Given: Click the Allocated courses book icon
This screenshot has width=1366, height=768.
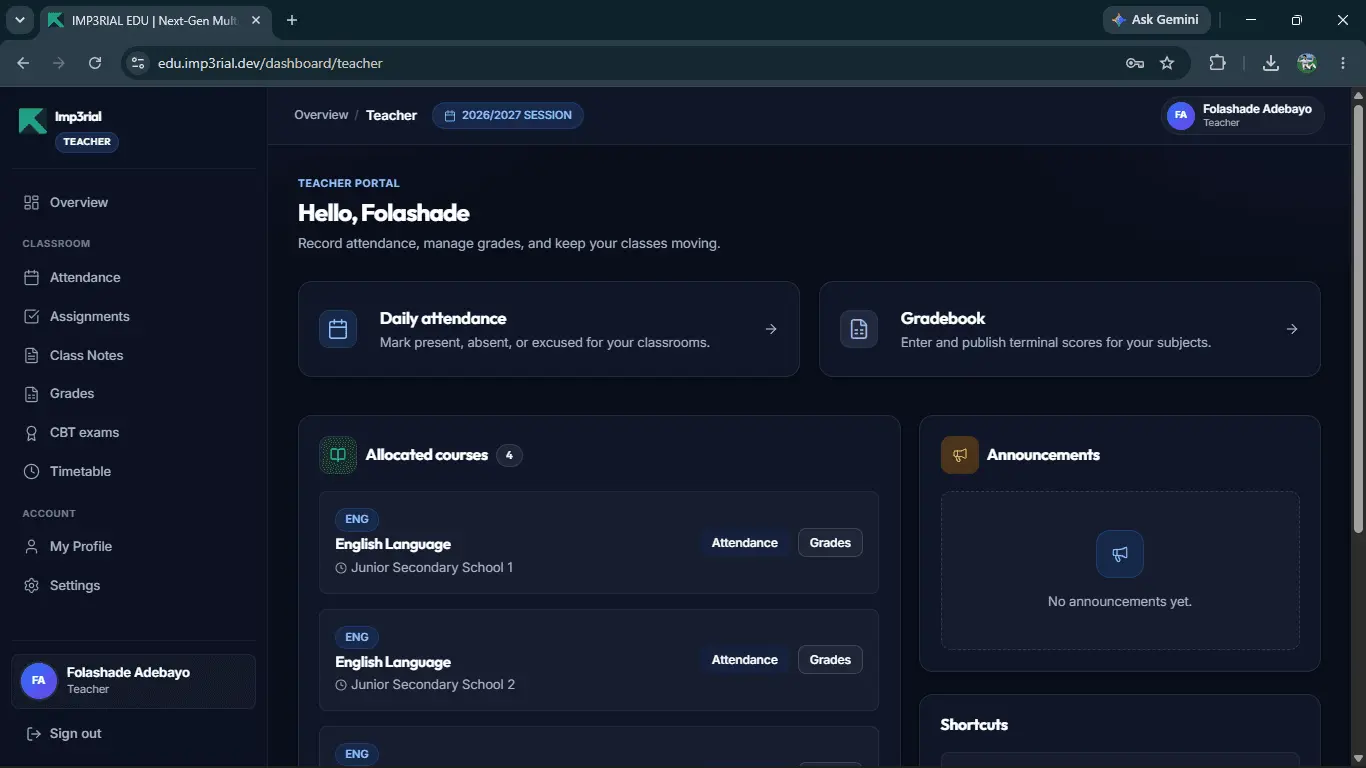Looking at the screenshot, I should click(x=338, y=455).
